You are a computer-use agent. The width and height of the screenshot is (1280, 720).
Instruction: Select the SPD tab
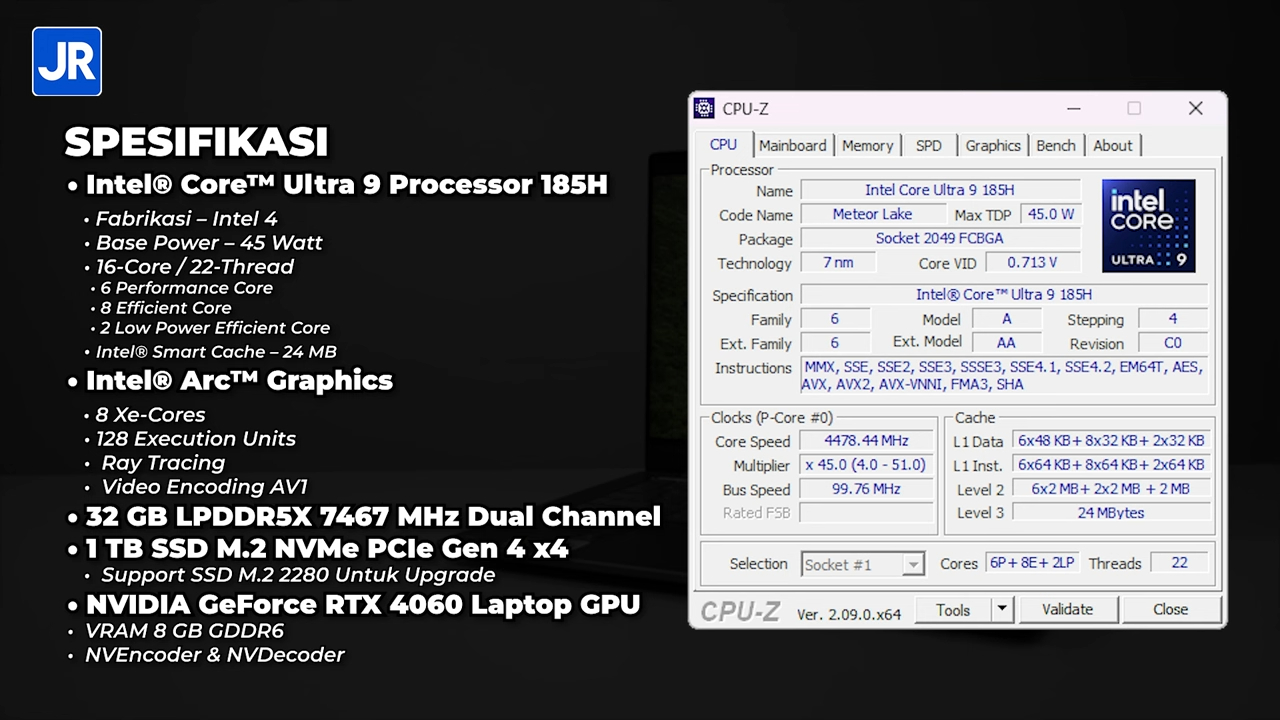pos(928,146)
